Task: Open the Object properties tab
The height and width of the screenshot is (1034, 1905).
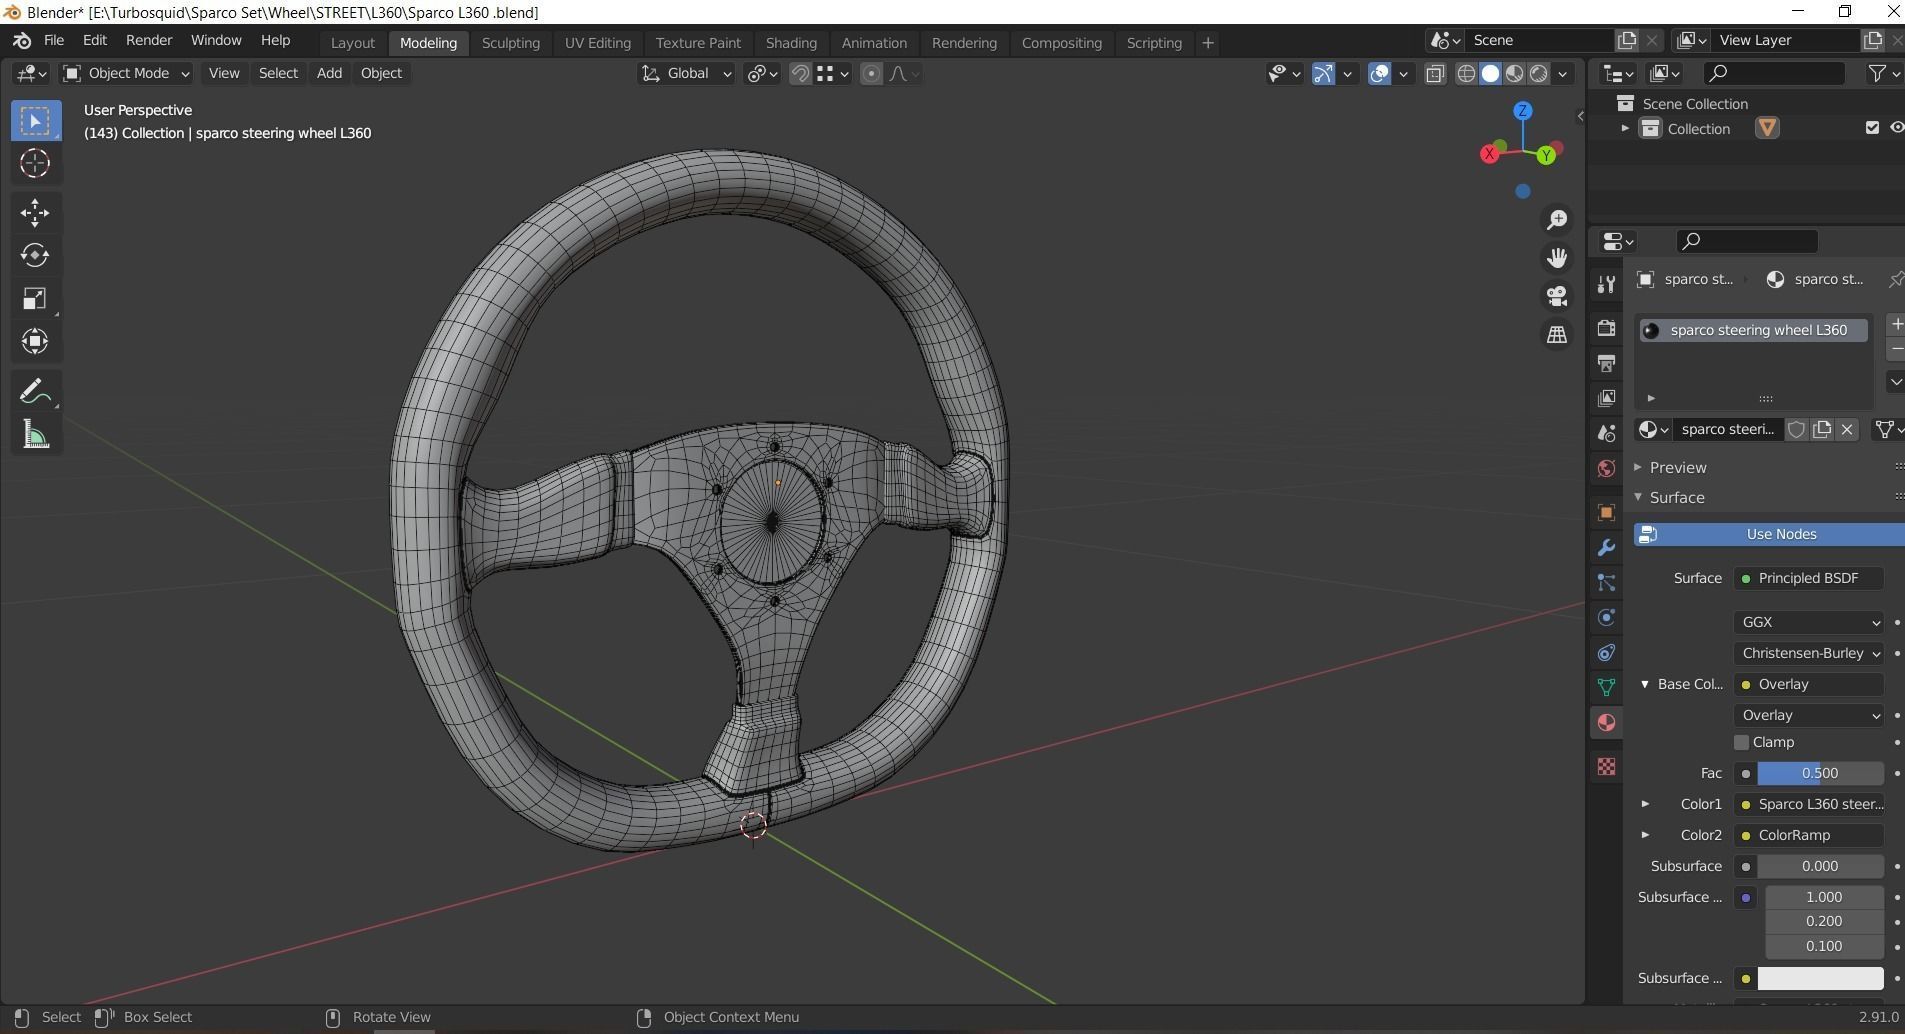Action: click(1606, 512)
